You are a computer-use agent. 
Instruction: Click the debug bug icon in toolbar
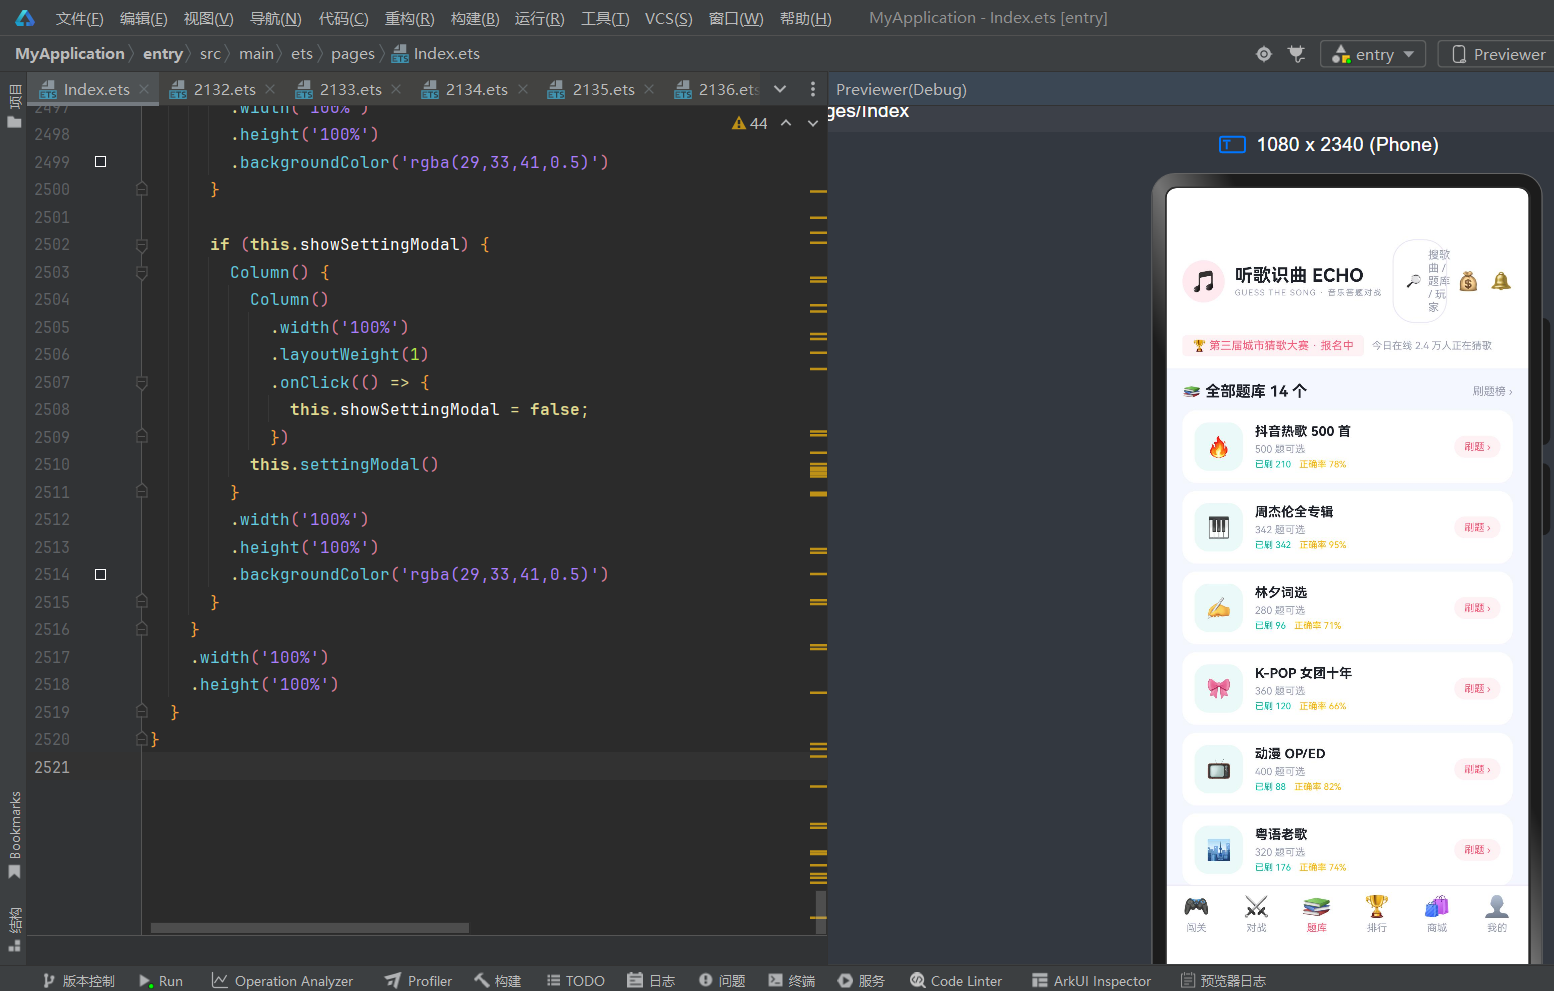coord(1297,54)
